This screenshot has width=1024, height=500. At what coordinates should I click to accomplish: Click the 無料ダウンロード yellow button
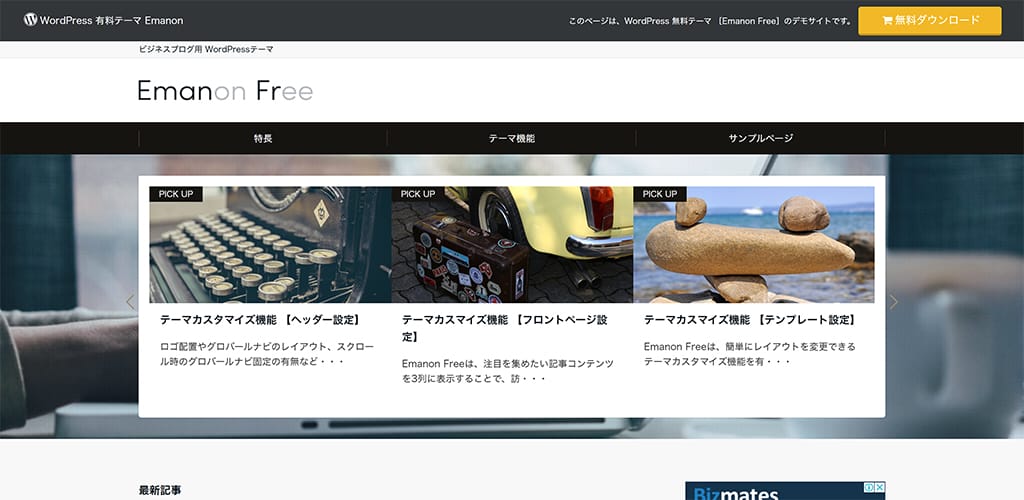[929, 21]
